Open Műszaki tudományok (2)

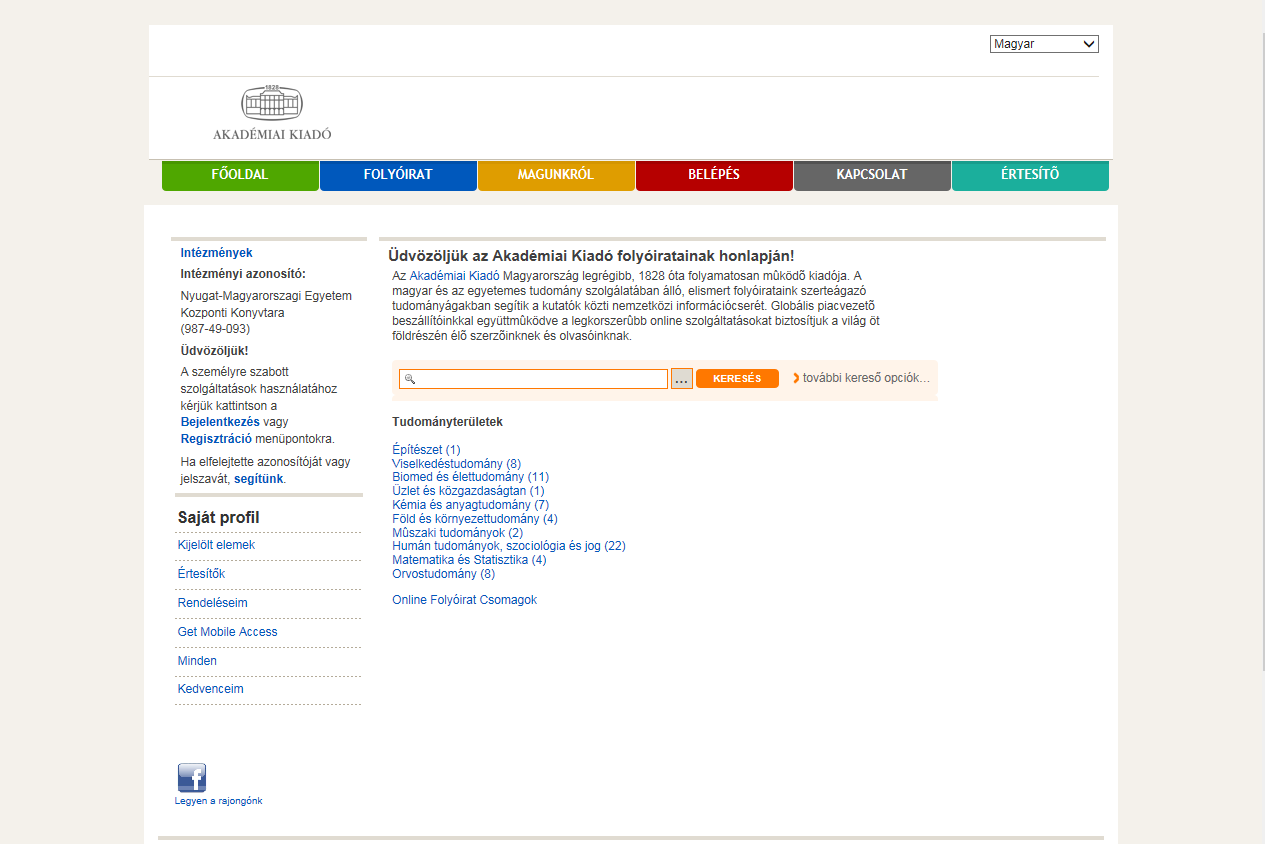(x=457, y=533)
